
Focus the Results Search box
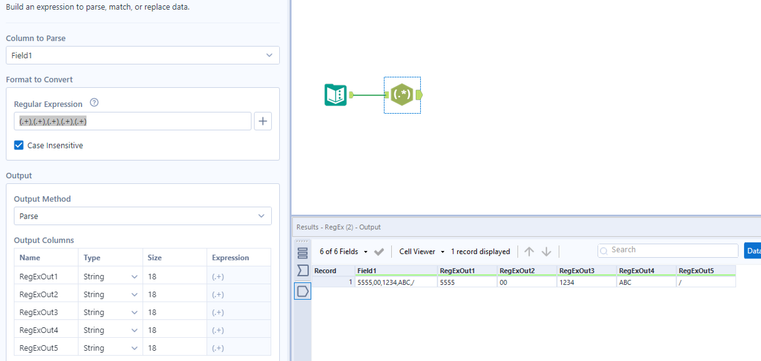tap(668, 250)
